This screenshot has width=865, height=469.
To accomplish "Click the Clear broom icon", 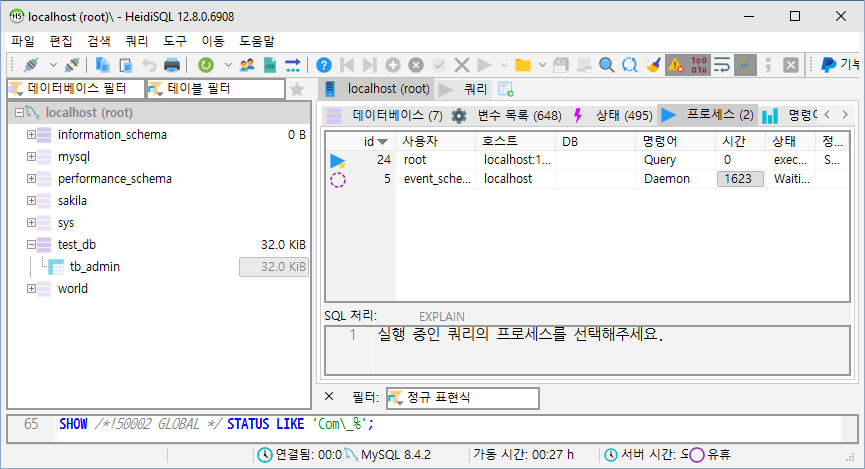I will 653,65.
